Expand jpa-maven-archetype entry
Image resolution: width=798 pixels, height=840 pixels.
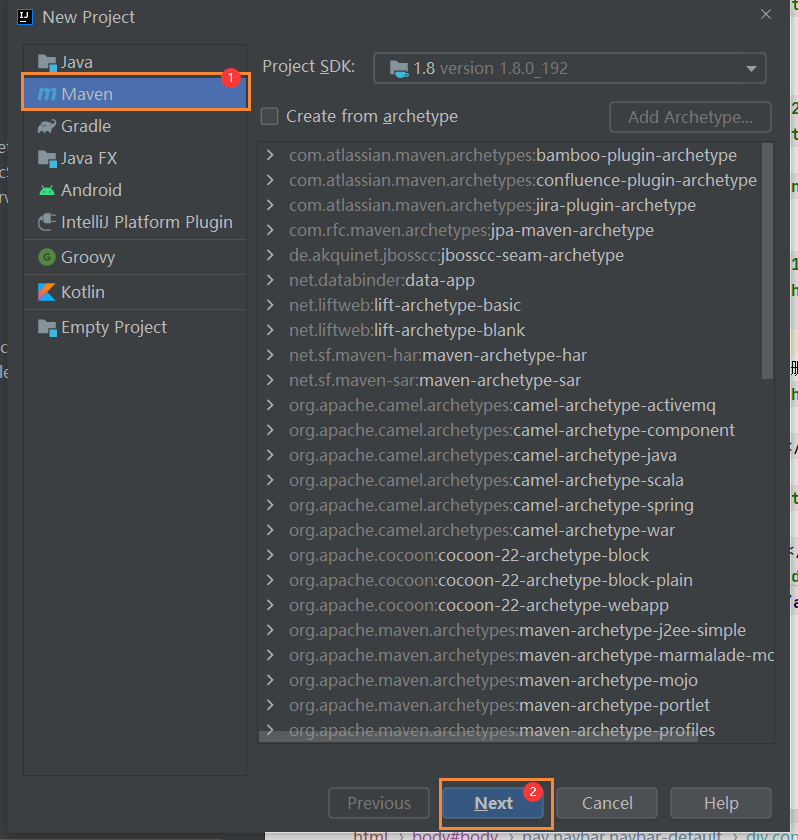point(270,230)
